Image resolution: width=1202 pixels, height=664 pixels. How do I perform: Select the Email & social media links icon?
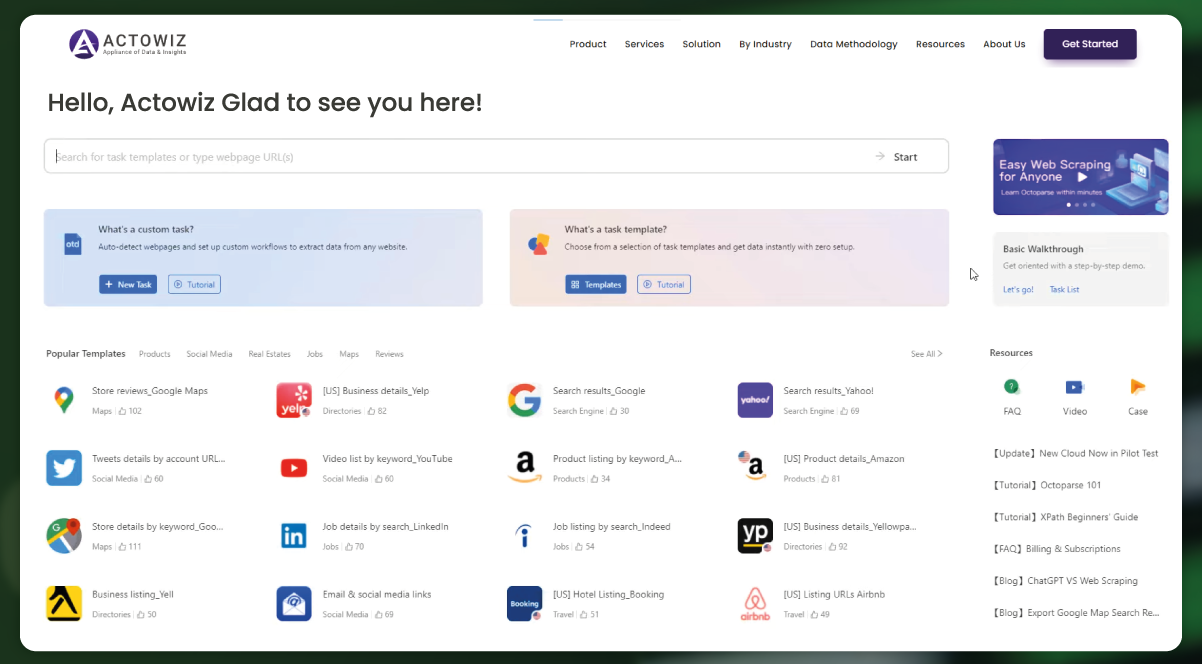pyautogui.click(x=294, y=603)
